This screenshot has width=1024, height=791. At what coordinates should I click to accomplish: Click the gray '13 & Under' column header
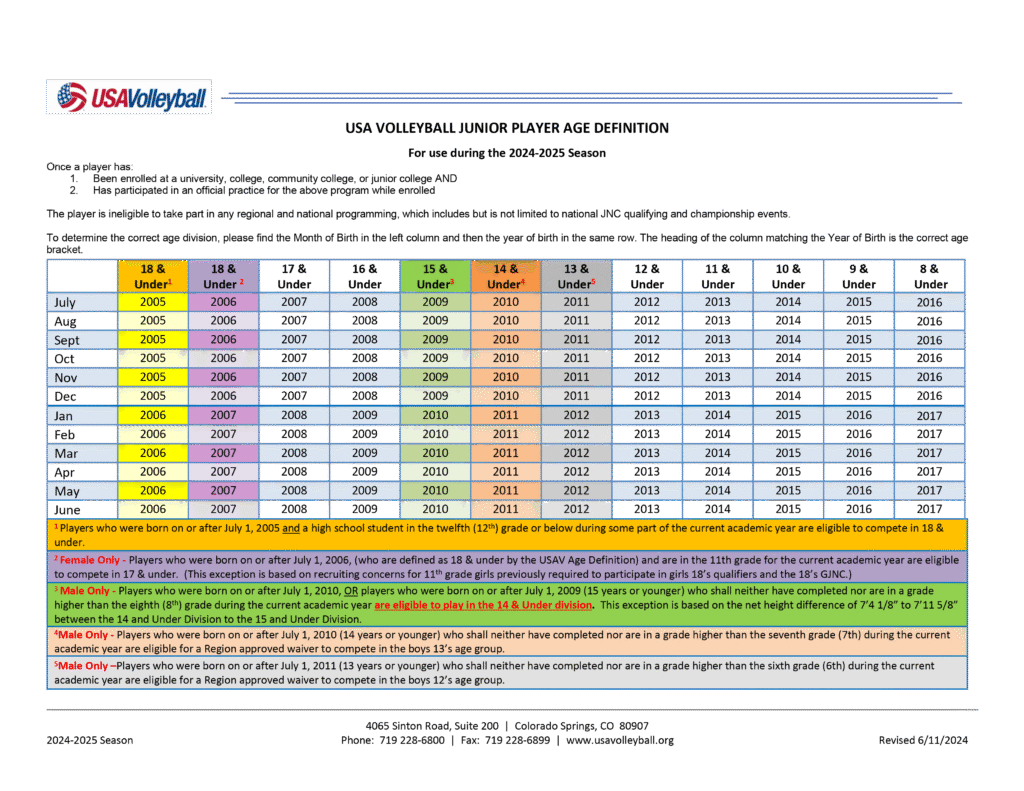coord(576,276)
